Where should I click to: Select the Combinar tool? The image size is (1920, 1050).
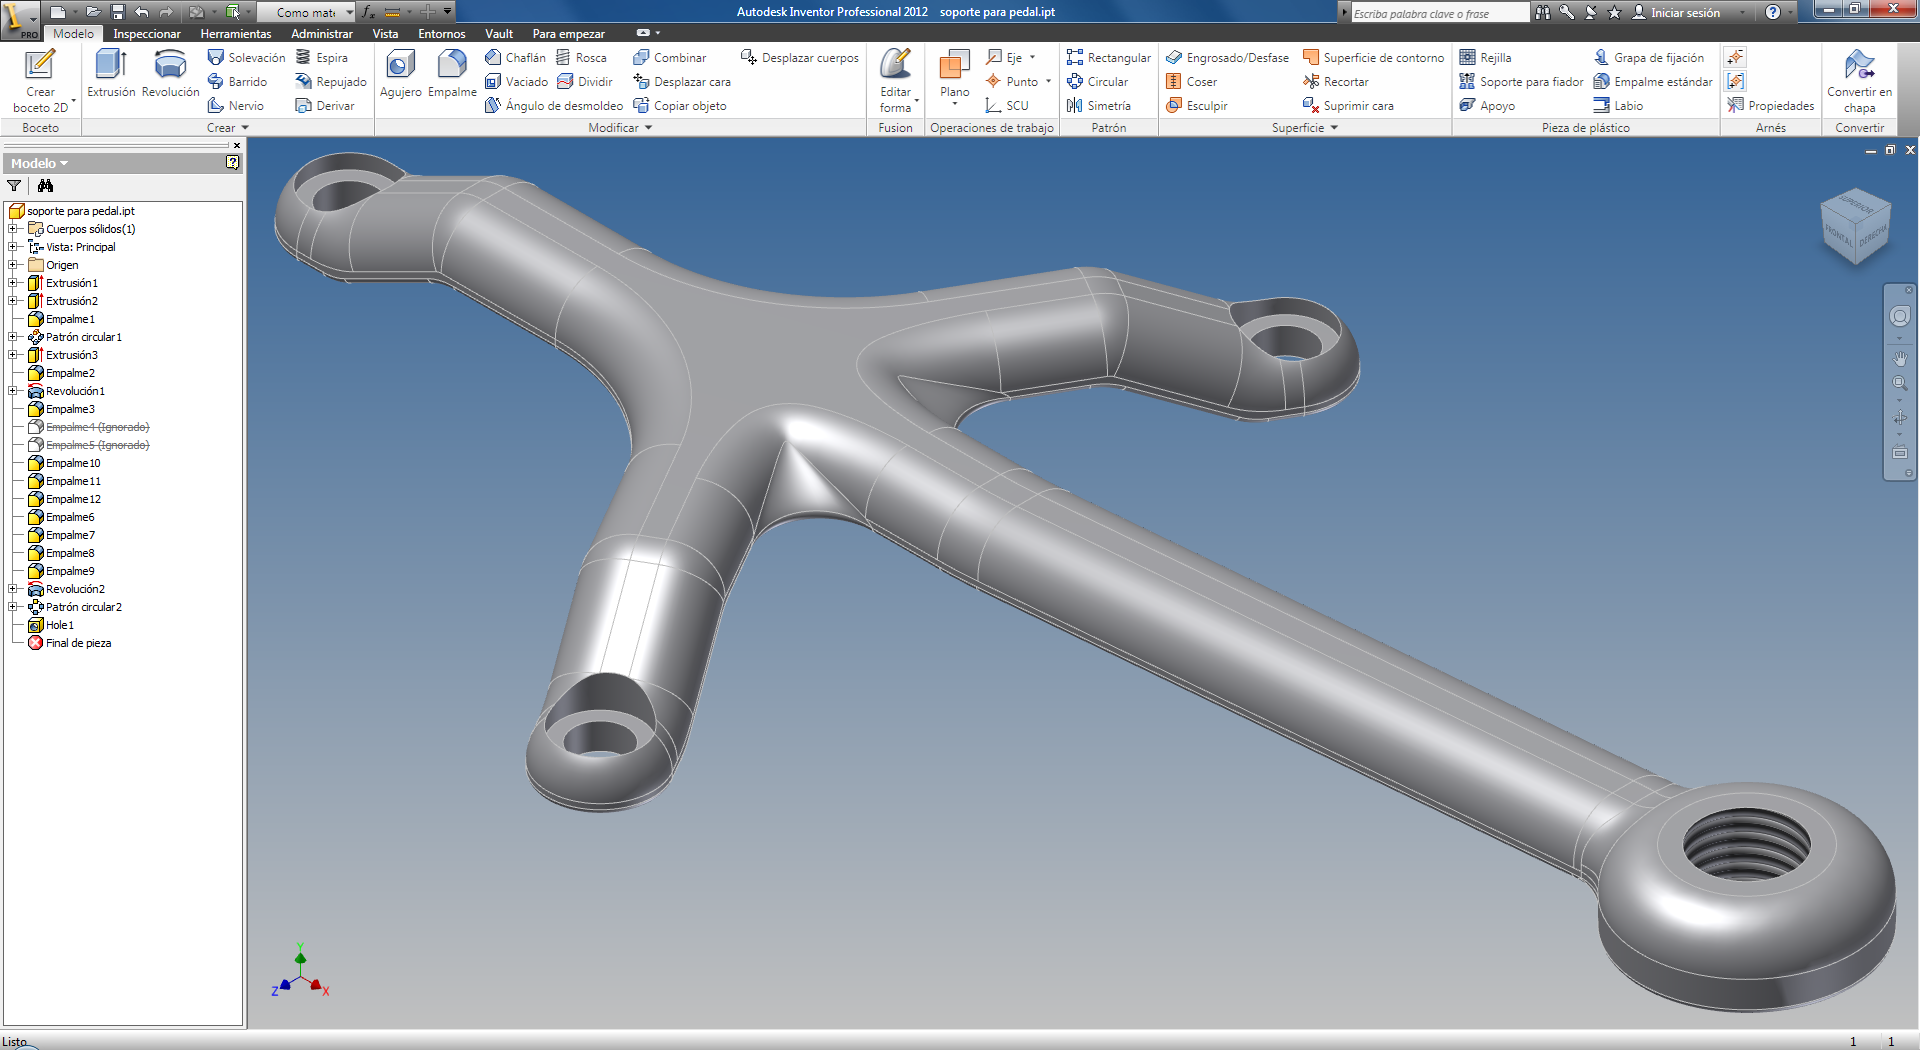click(x=669, y=58)
